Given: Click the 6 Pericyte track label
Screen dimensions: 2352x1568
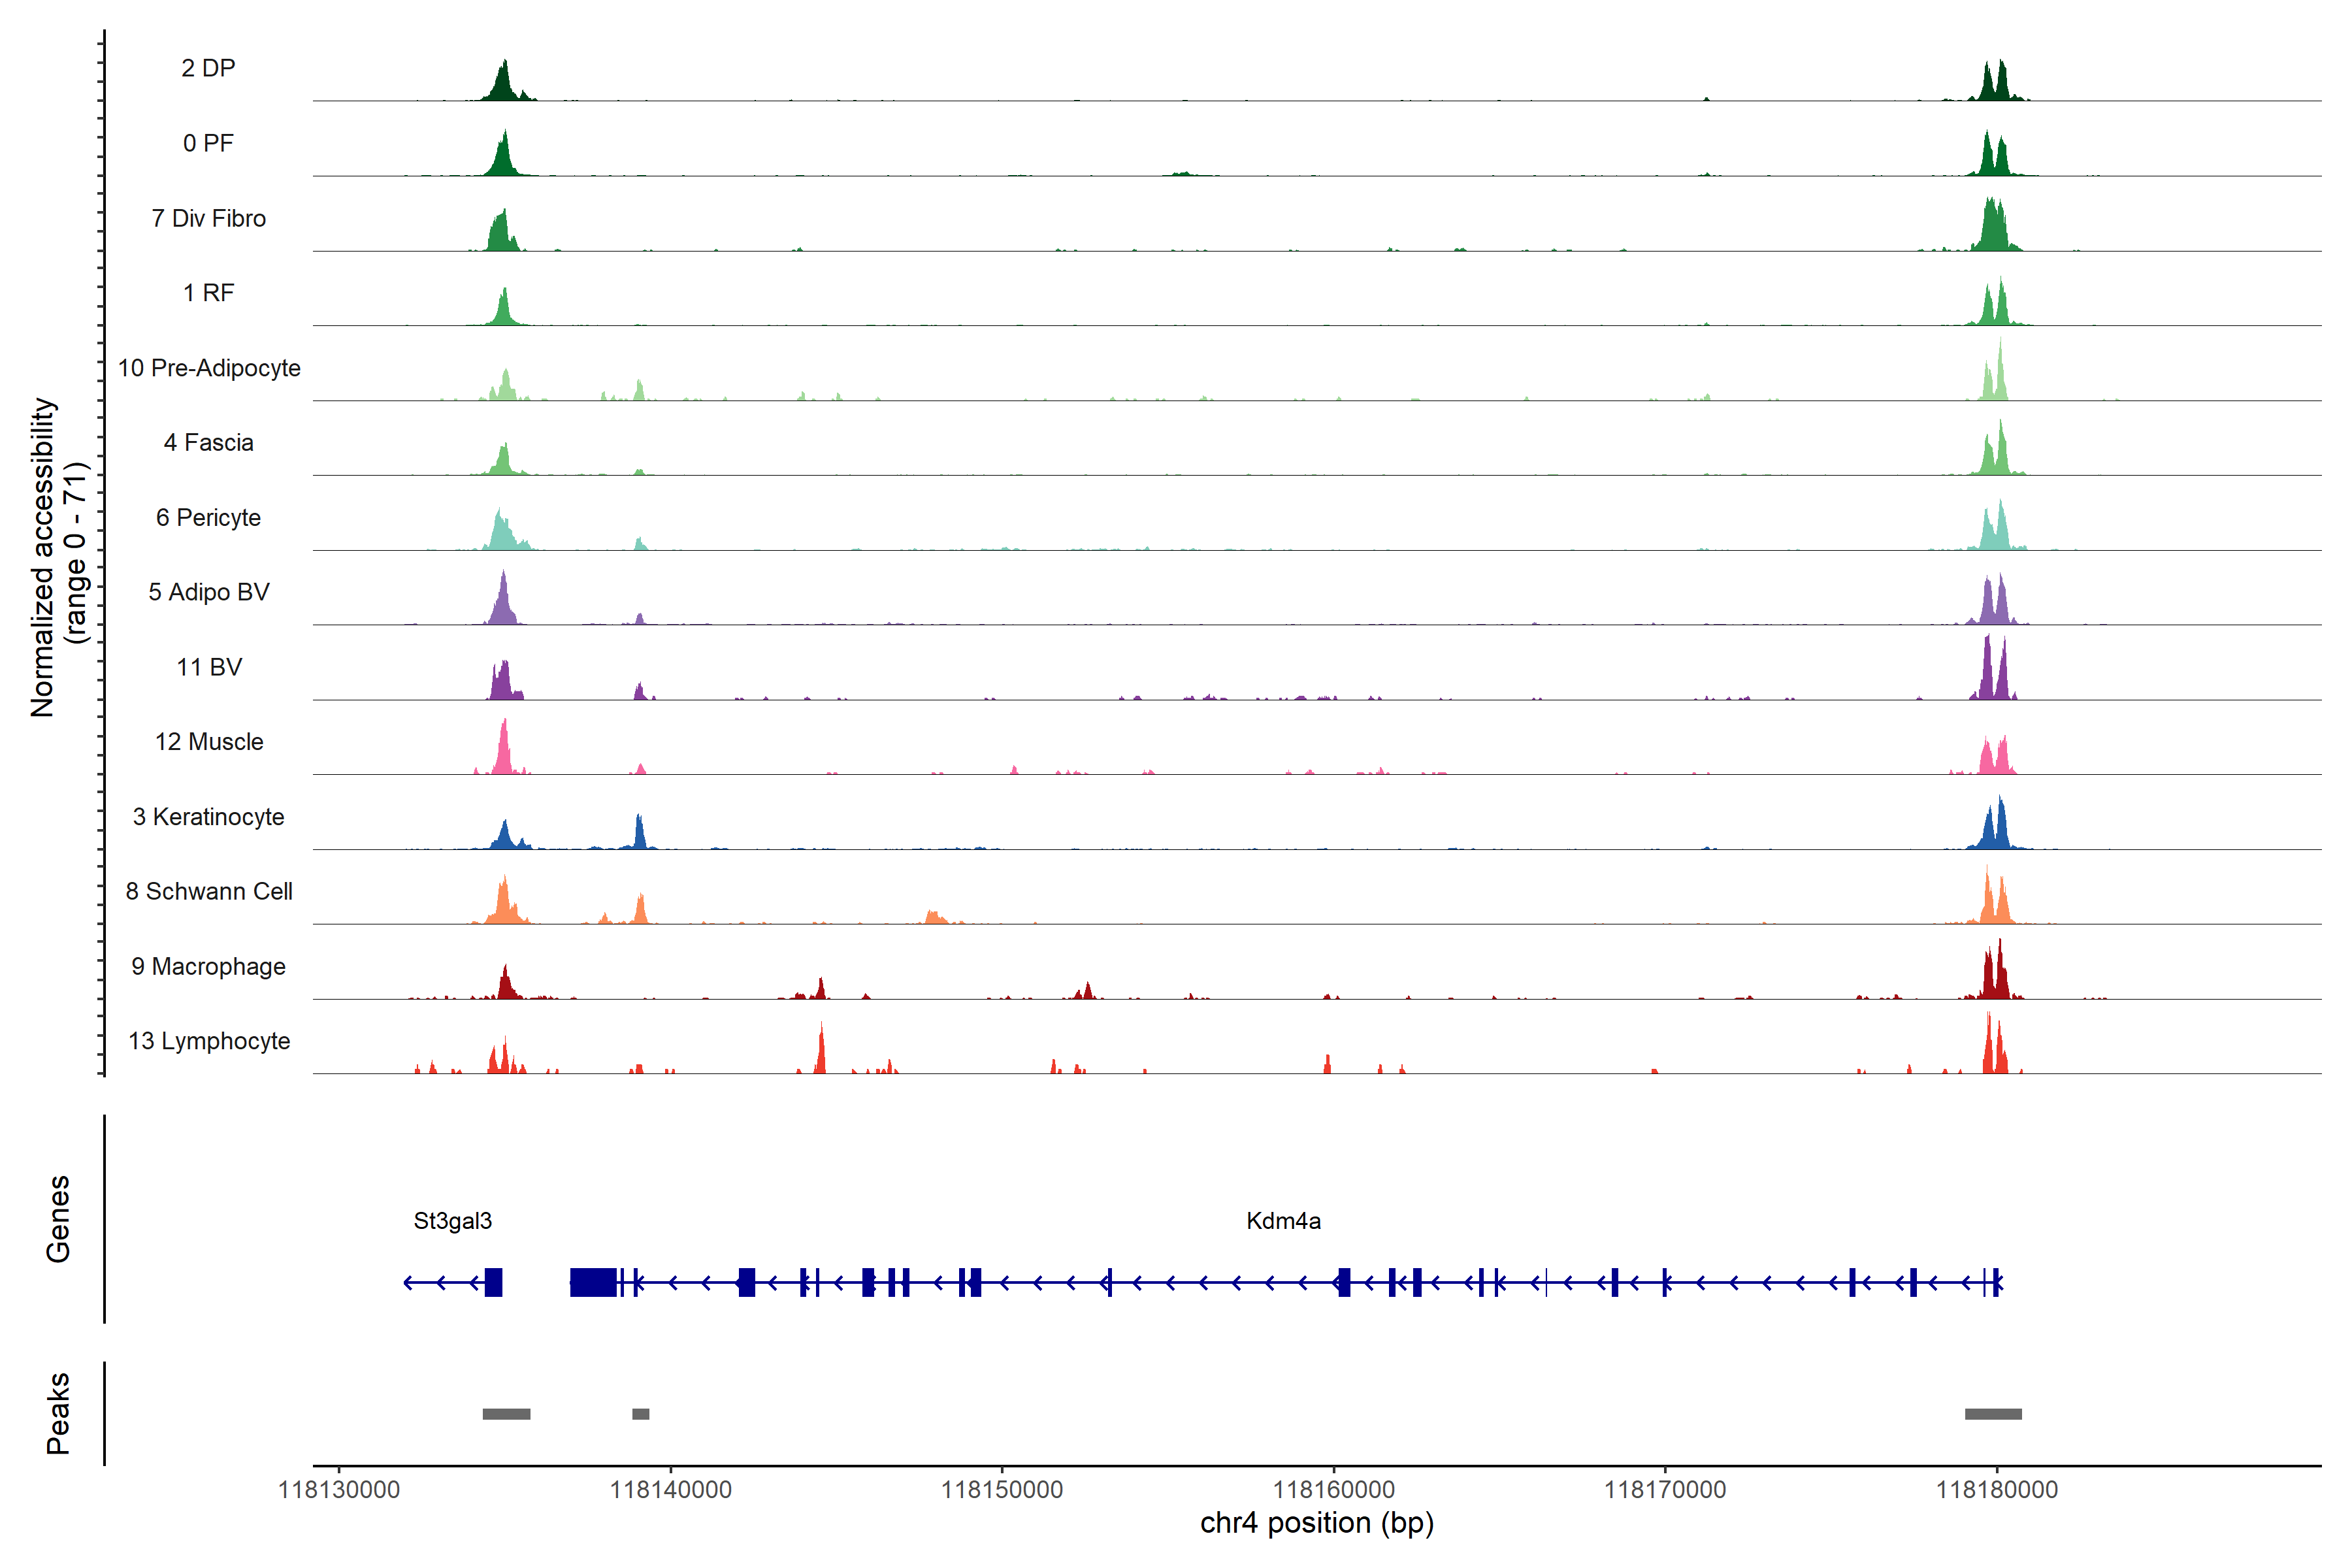Looking at the screenshot, I should 209,517.
